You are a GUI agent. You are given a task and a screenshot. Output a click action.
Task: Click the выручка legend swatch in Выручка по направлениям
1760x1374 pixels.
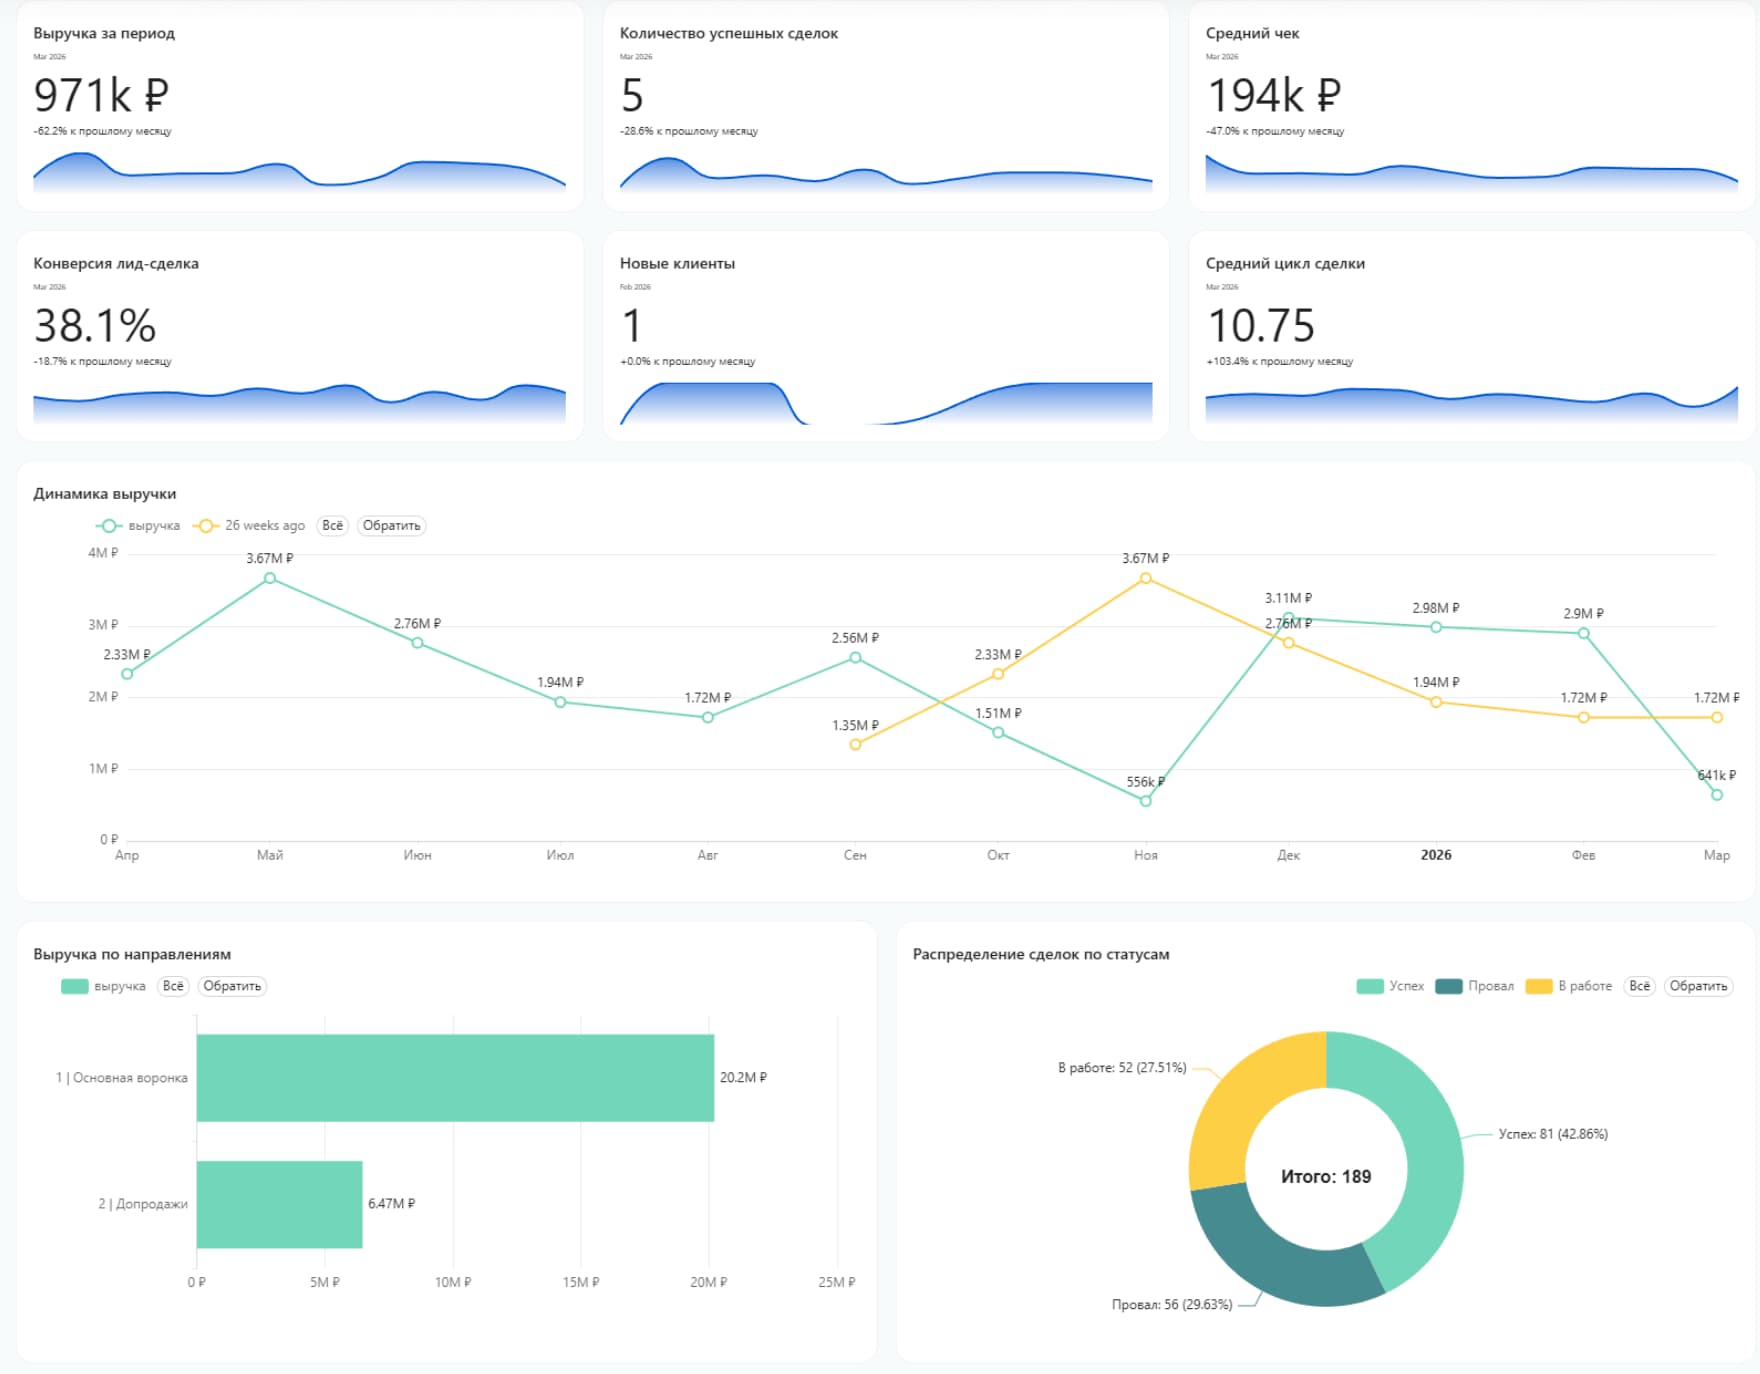76,986
